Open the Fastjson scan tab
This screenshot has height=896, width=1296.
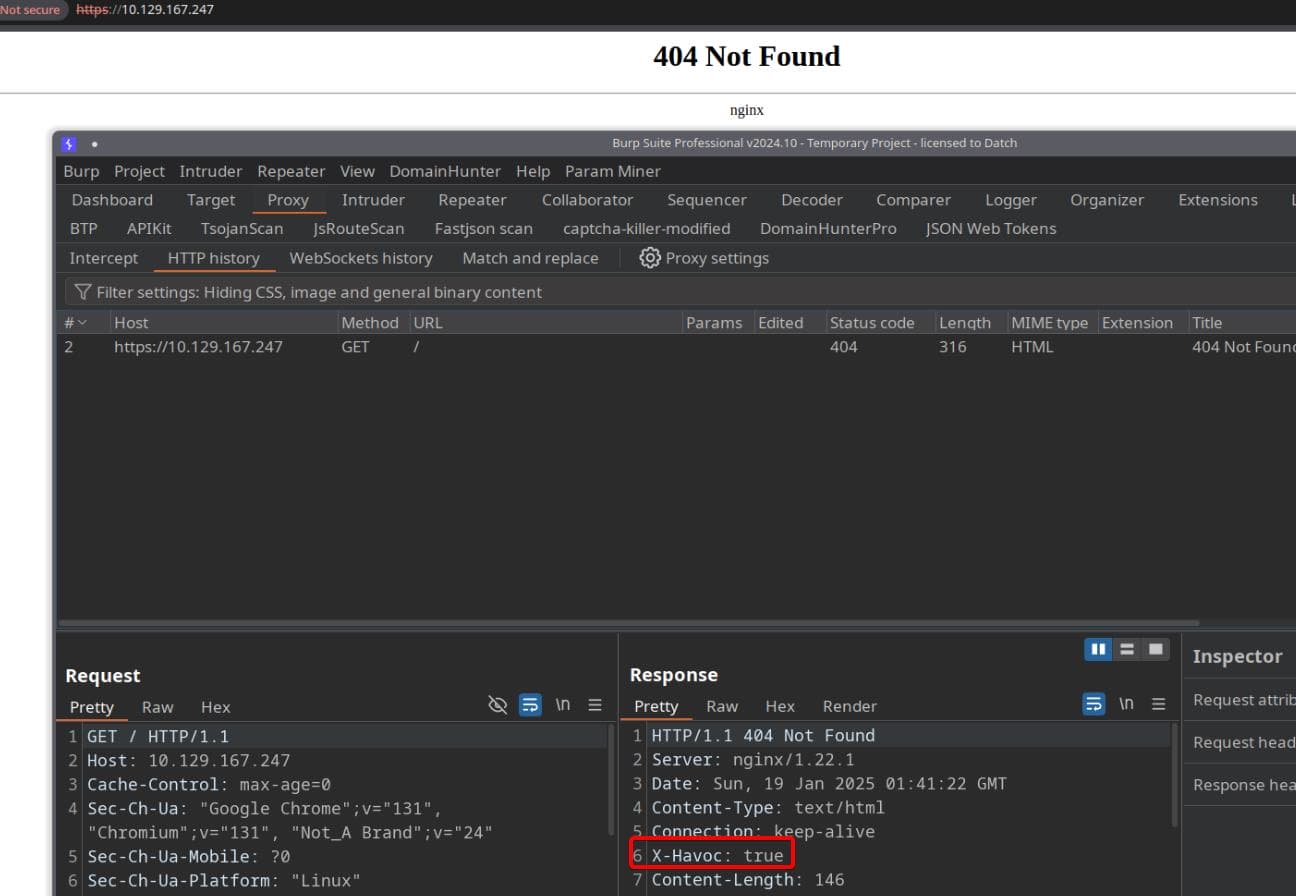click(x=484, y=228)
